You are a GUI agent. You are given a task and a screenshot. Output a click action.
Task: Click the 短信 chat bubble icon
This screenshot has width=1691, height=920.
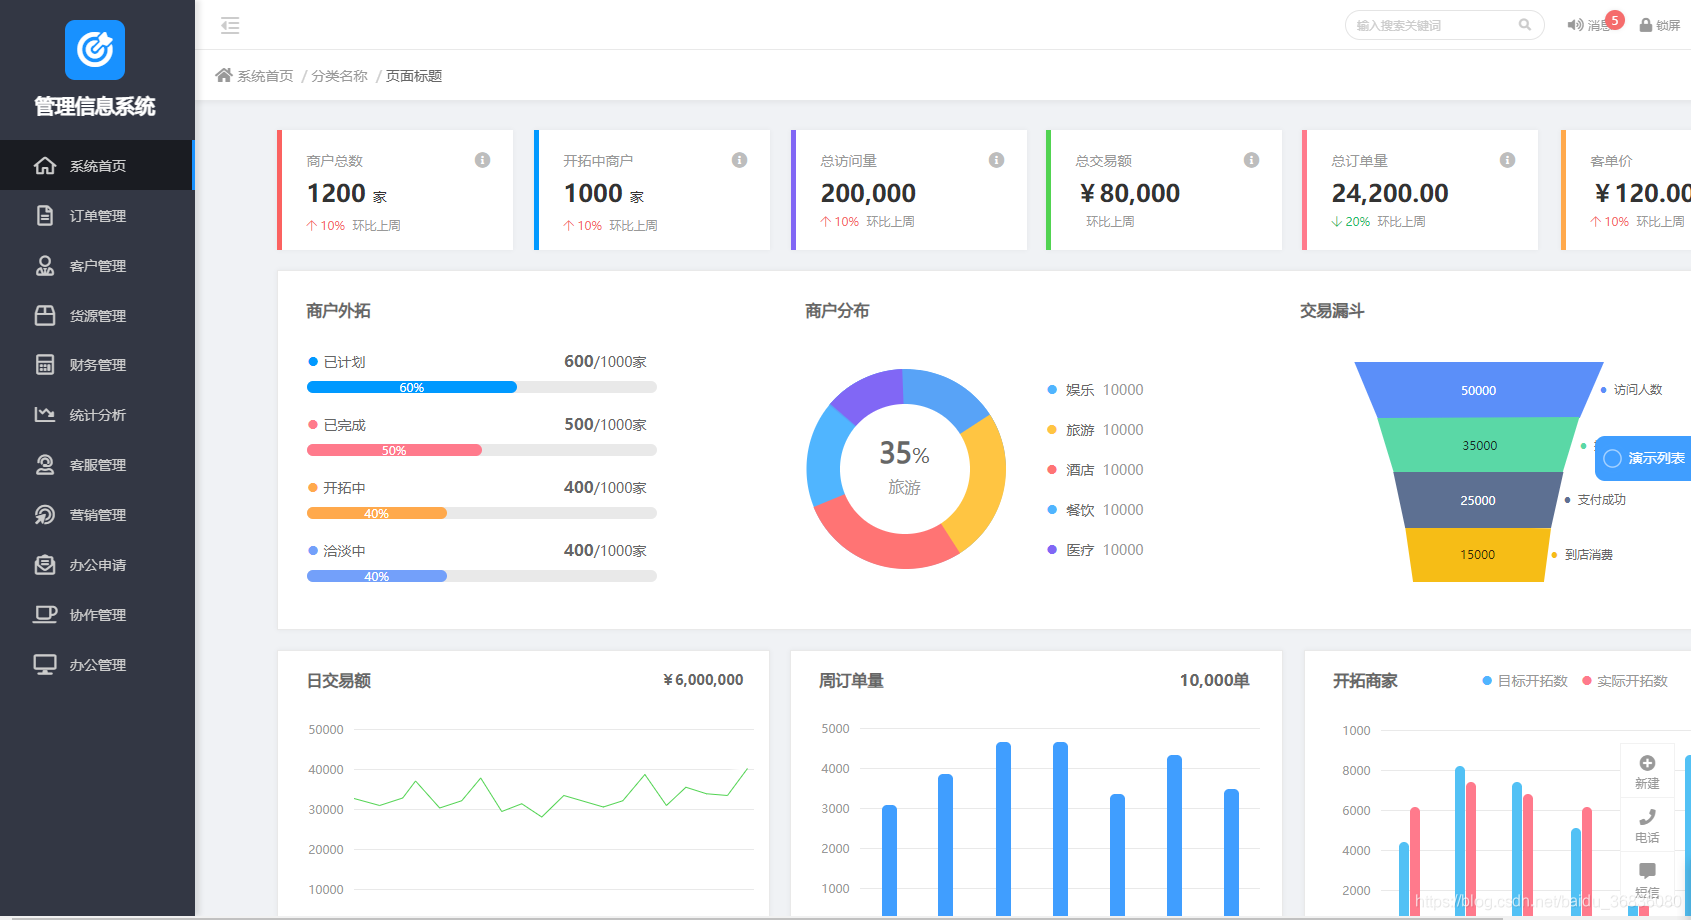pos(1647,871)
